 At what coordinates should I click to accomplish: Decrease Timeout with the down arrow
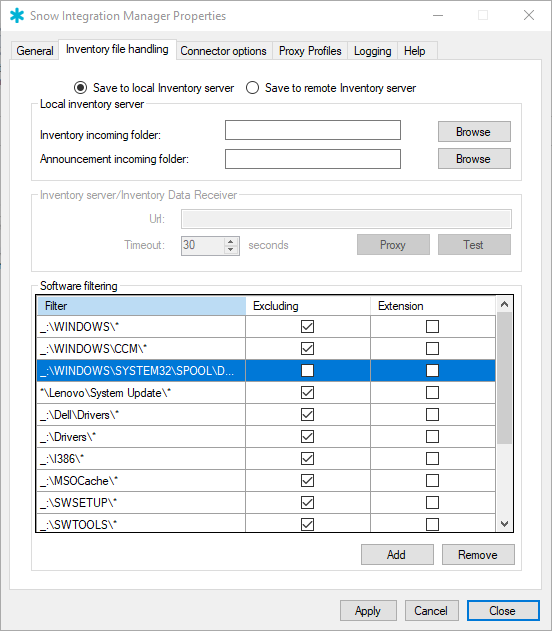[231, 250]
